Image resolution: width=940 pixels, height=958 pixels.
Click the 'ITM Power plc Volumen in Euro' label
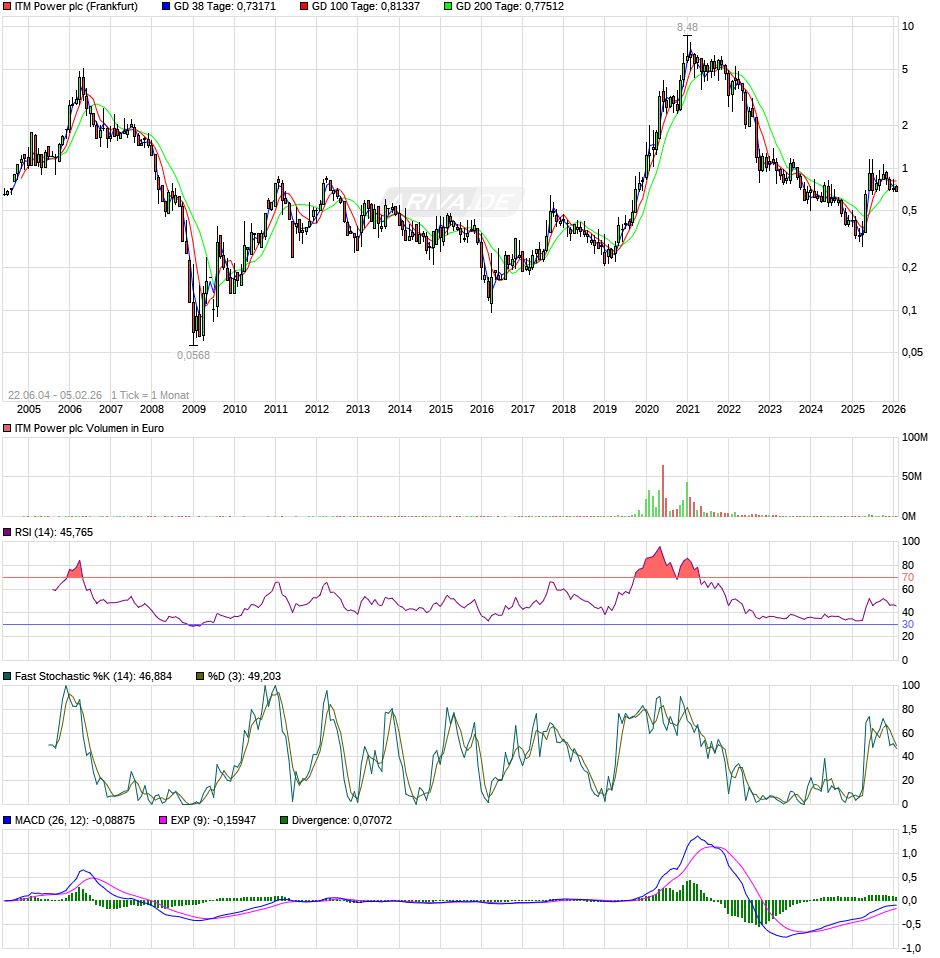pyautogui.click(x=89, y=428)
